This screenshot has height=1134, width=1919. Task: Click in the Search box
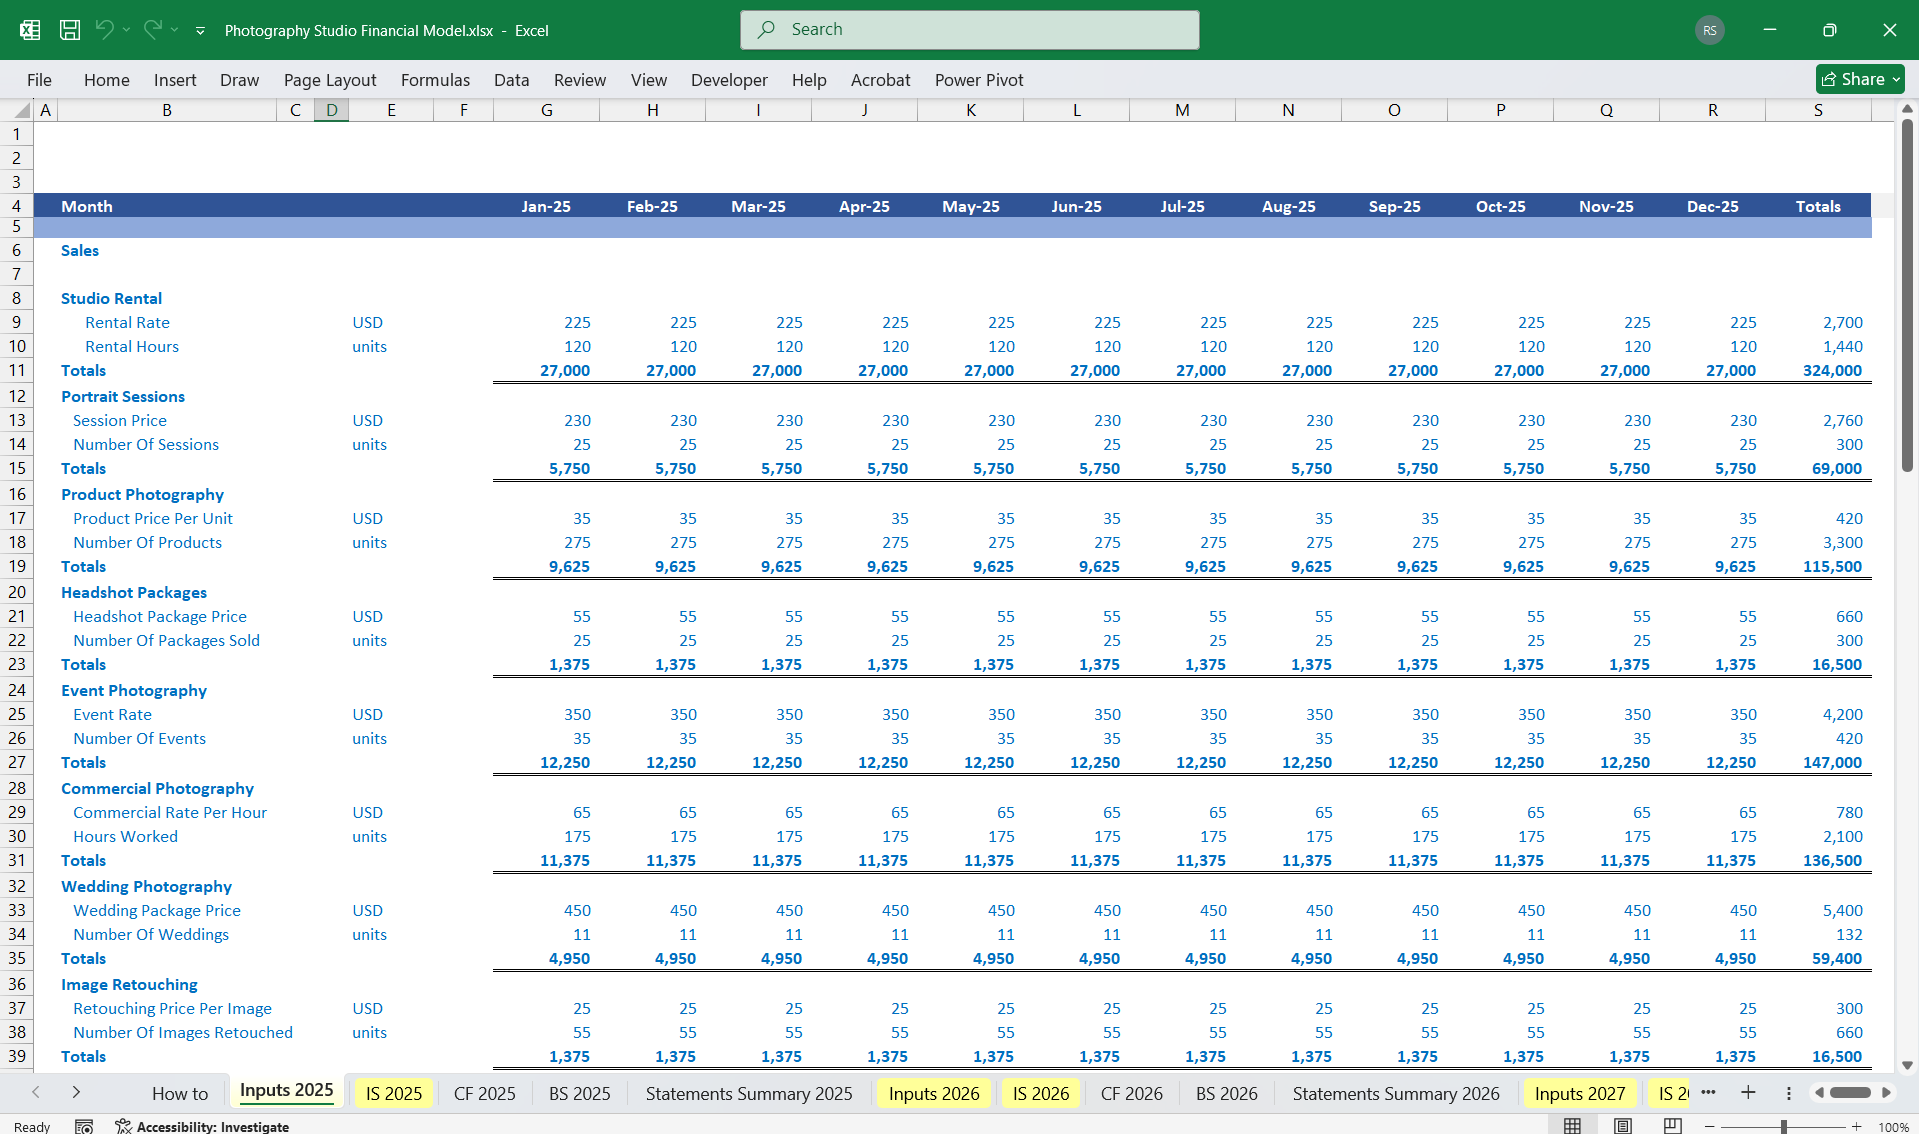coord(970,30)
